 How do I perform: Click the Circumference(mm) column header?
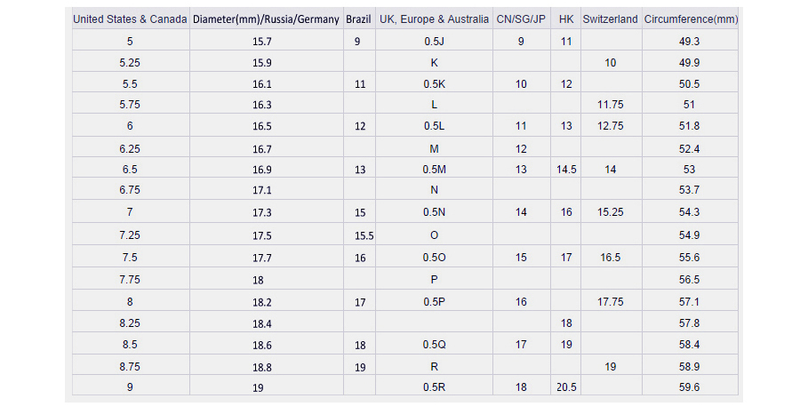click(688, 19)
